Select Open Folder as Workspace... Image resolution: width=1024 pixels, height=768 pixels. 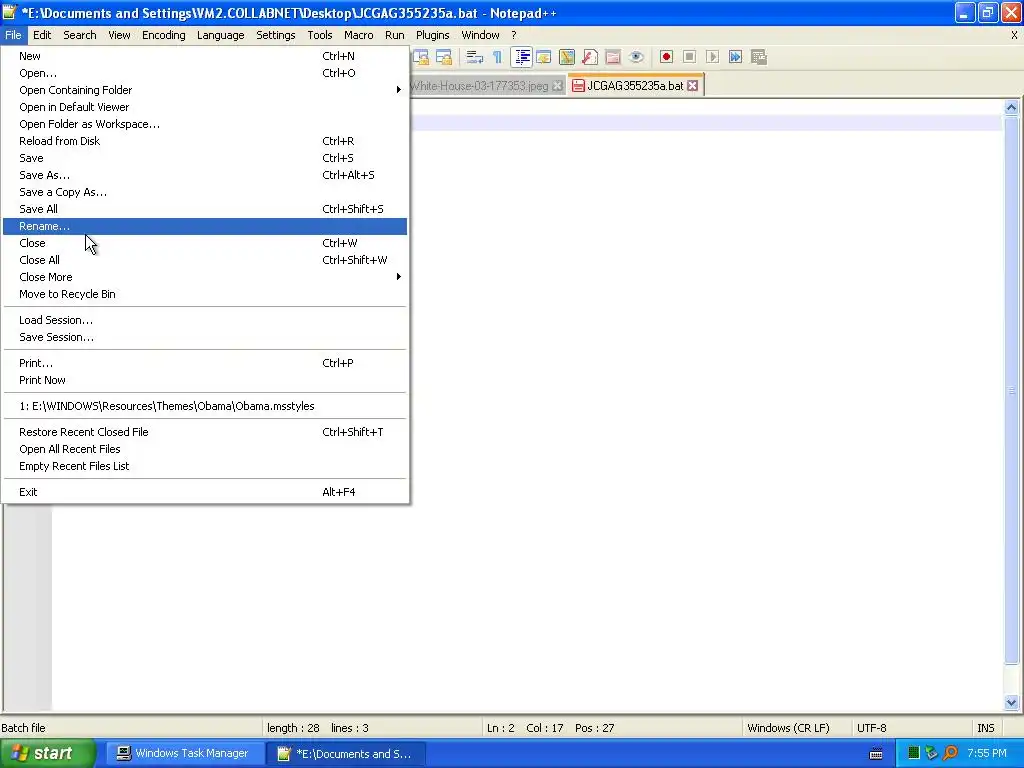click(x=204, y=124)
